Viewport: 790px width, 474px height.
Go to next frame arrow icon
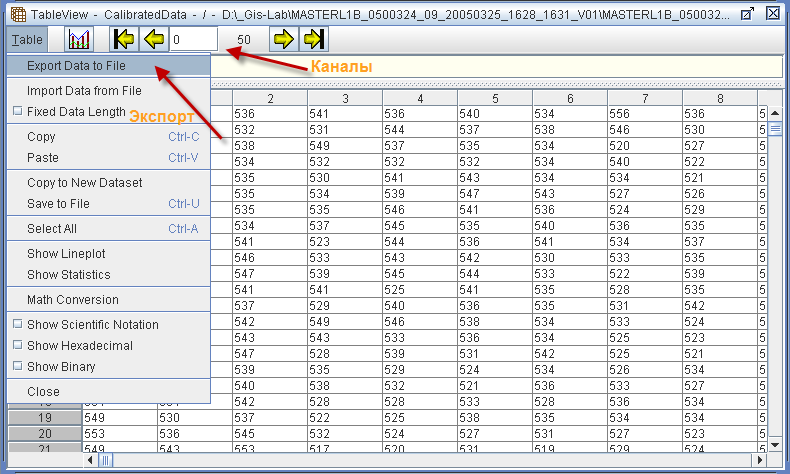coord(284,40)
